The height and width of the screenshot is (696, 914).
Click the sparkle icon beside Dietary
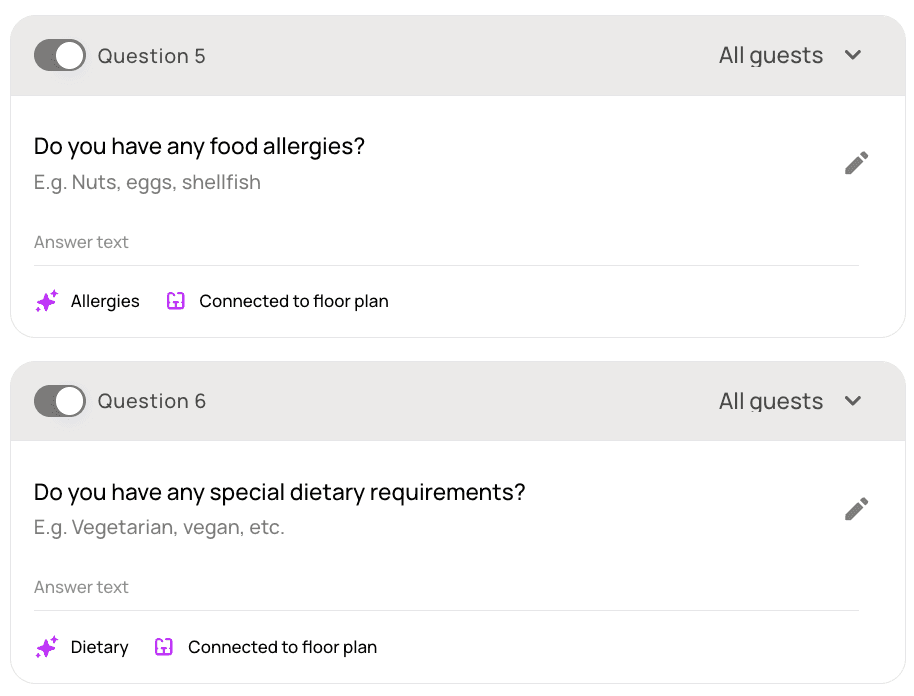pos(47,647)
